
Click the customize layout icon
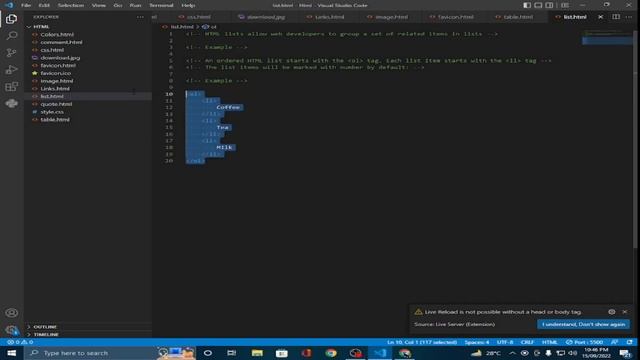coord(565,5)
